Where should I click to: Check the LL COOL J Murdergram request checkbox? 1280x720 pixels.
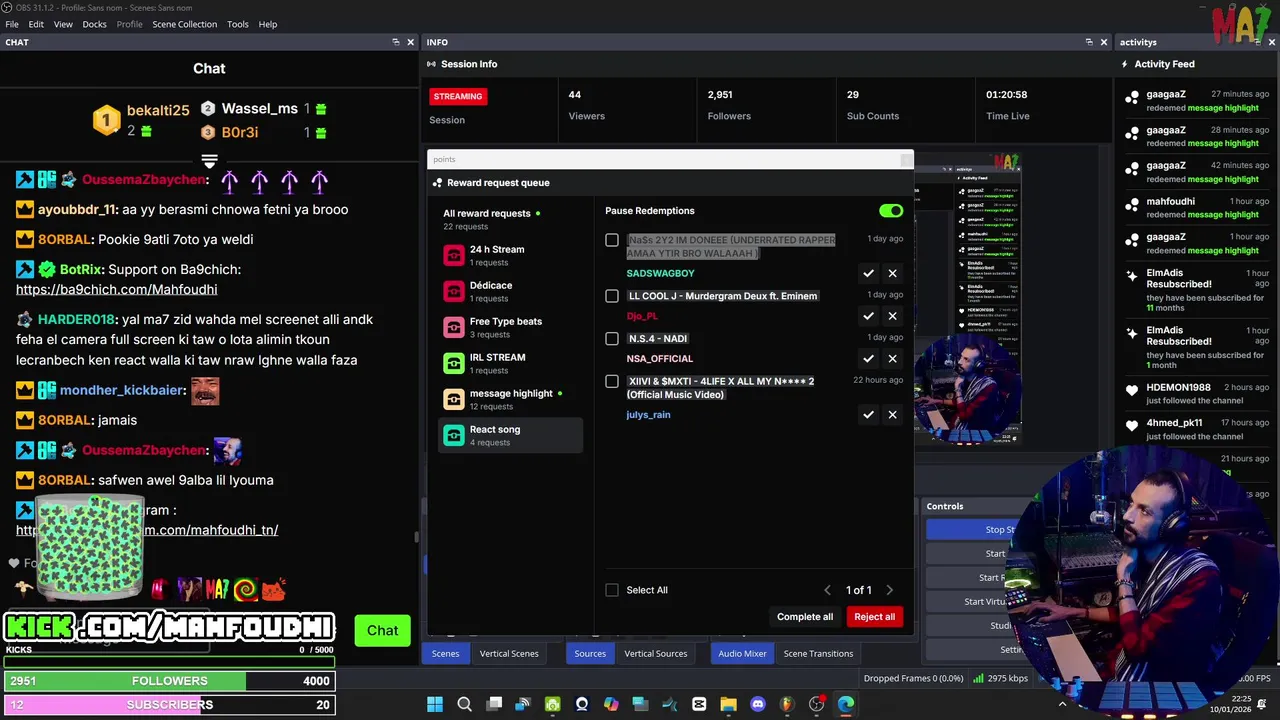click(612, 296)
